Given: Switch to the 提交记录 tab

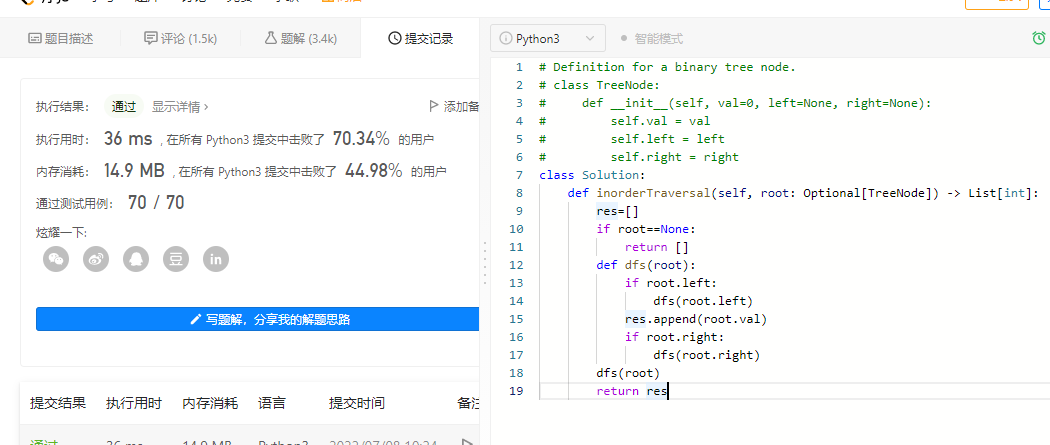Looking at the screenshot, I should [x=421, y=38].
